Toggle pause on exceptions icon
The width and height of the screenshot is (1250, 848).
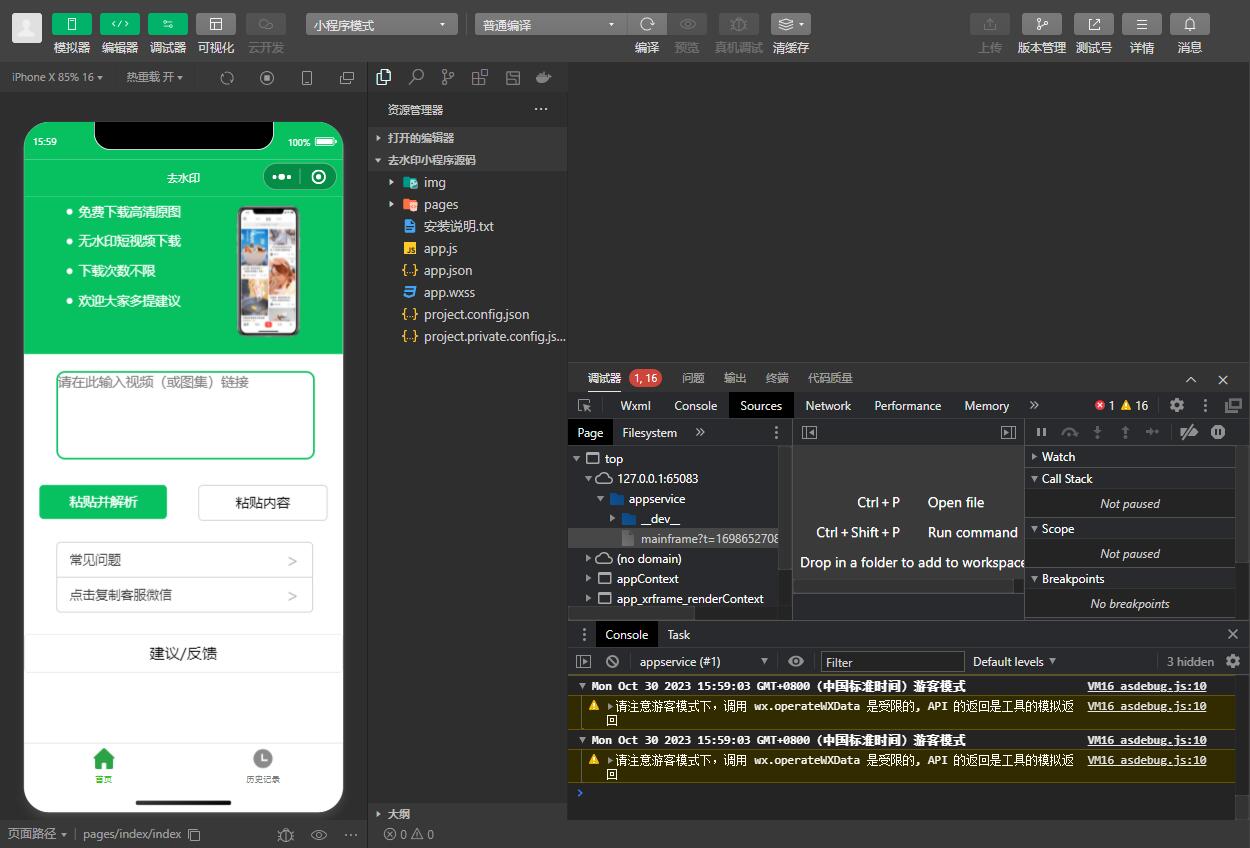point(1218,432)
